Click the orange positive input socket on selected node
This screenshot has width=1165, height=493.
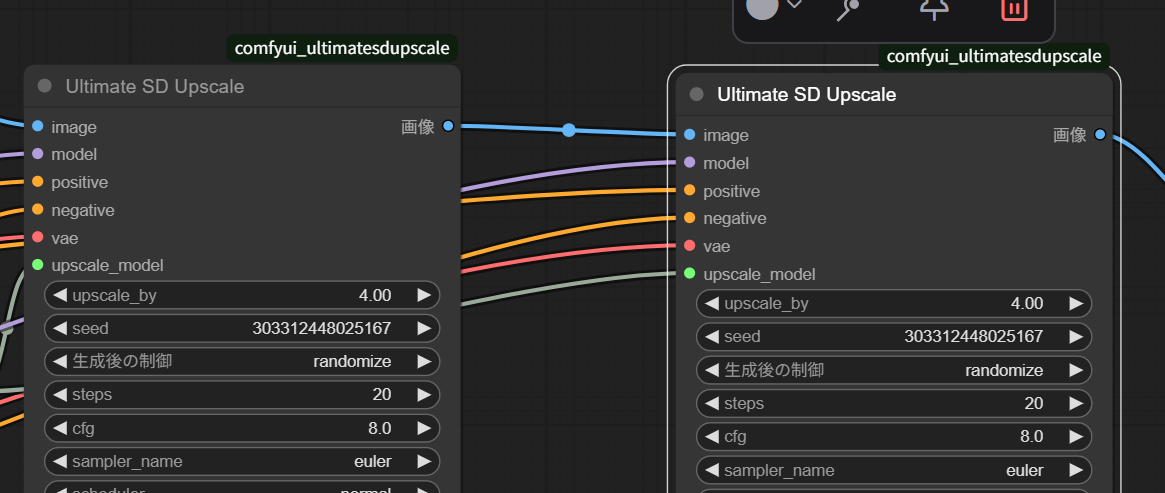pyautogui.click(x=689, y=191)
